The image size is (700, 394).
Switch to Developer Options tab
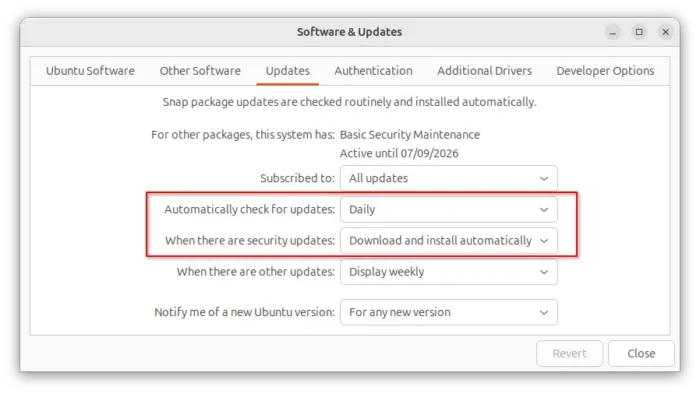tap(605, 71)
